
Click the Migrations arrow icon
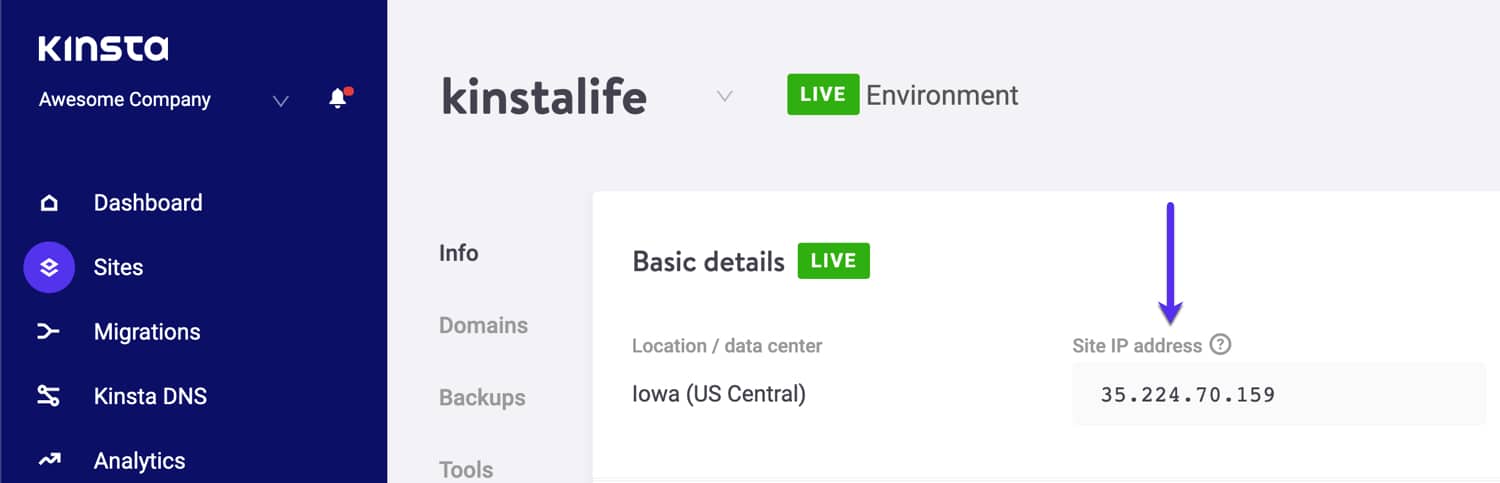click(48, 332)
